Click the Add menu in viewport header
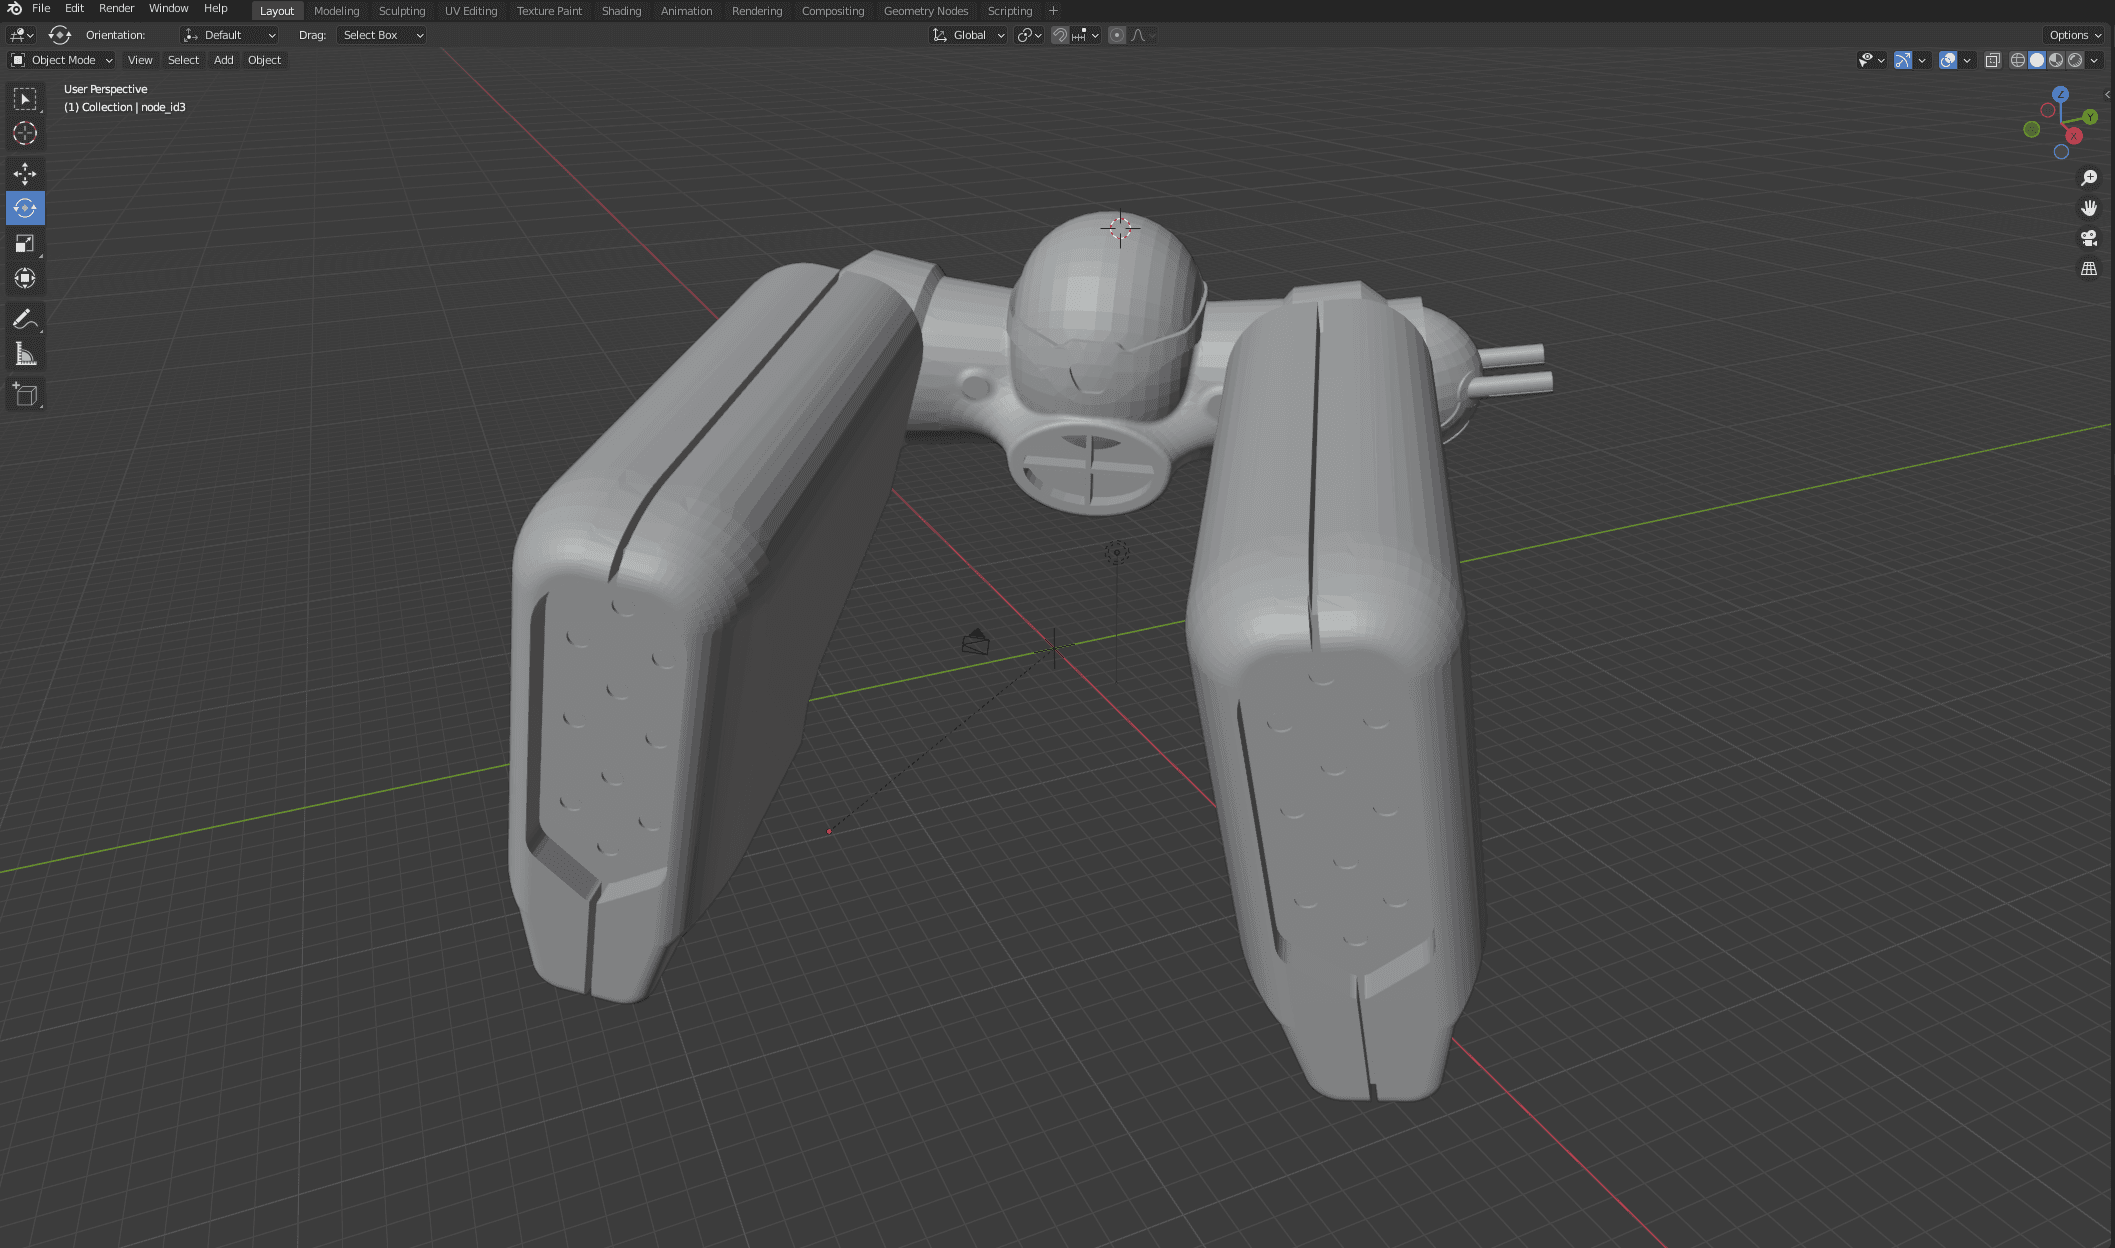The width and height of the screenshot is (2115, 1248). point(223,60)
